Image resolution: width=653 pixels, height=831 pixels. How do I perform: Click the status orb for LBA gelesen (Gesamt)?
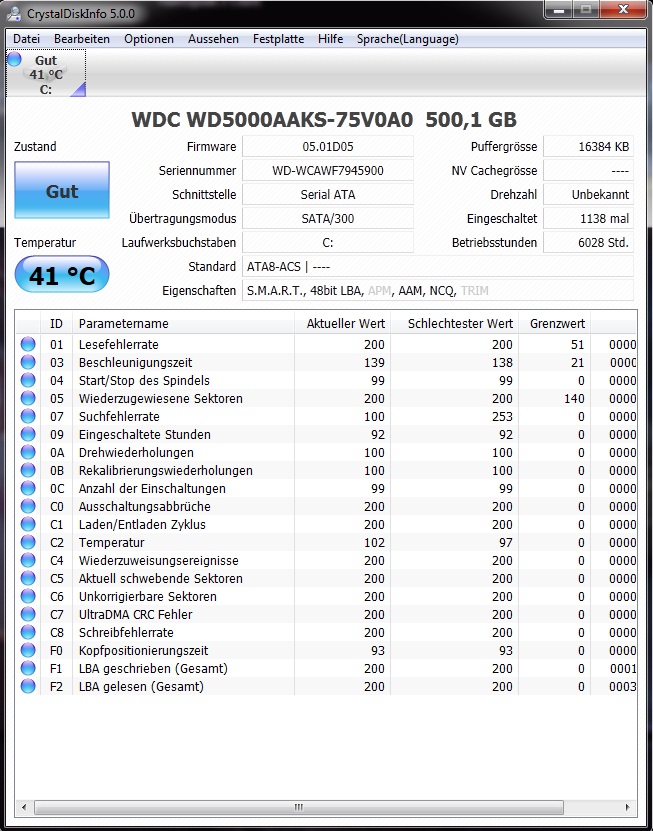click(x=28, y=687)
